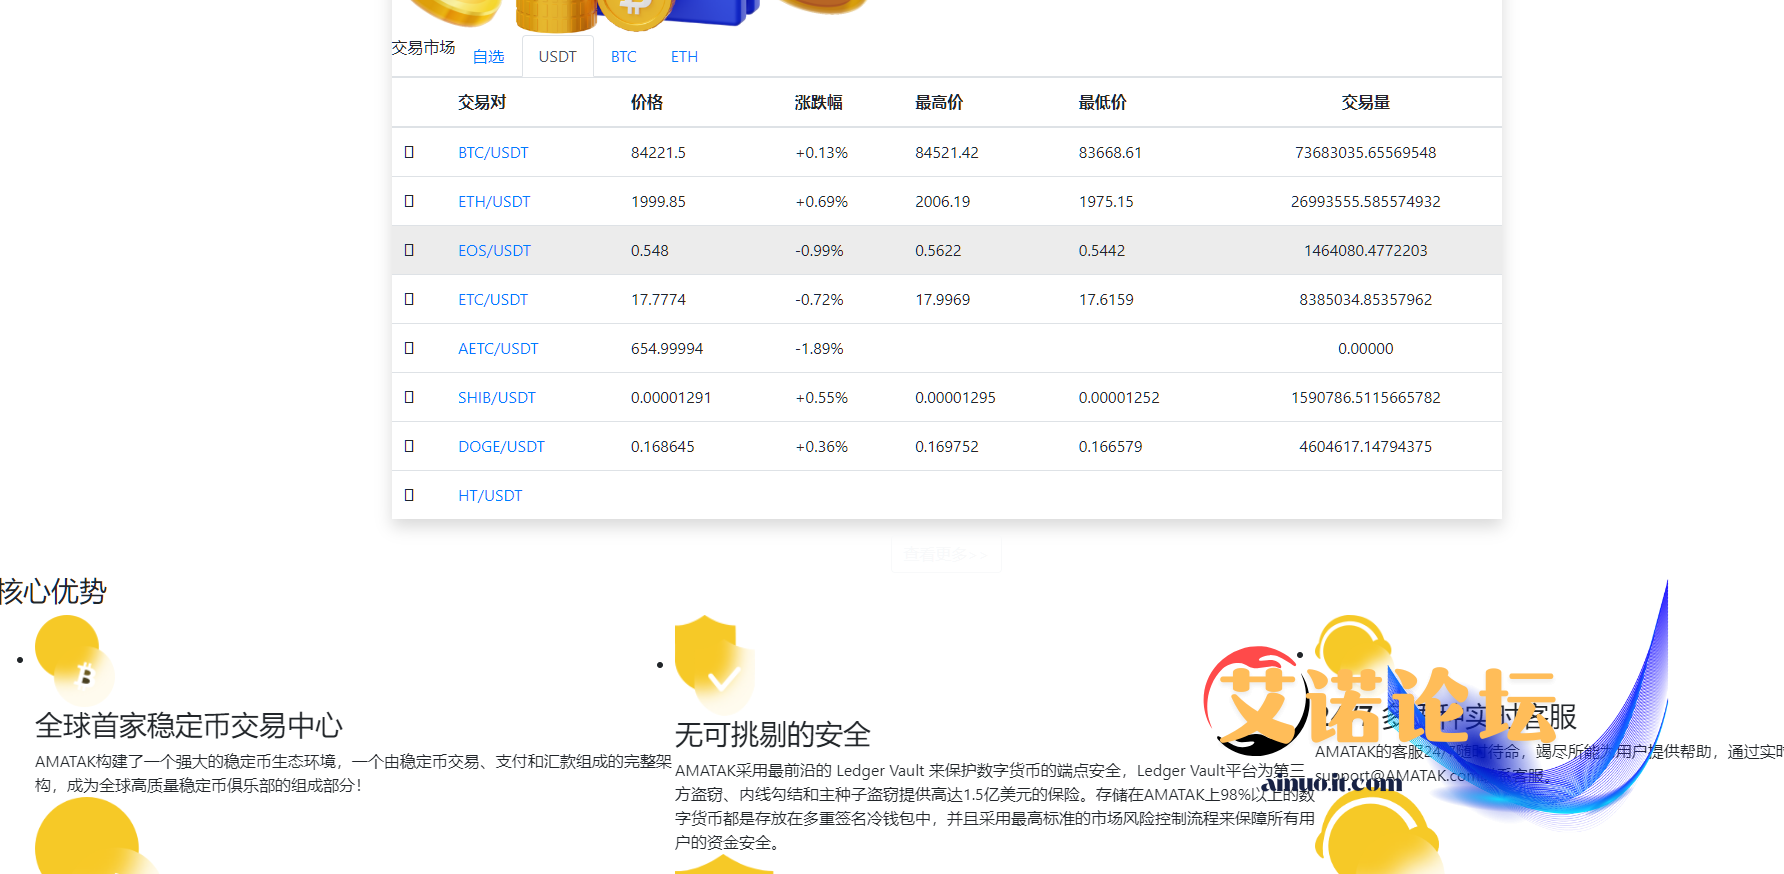Click the EOS volume 1464080.4772203

1366,251
